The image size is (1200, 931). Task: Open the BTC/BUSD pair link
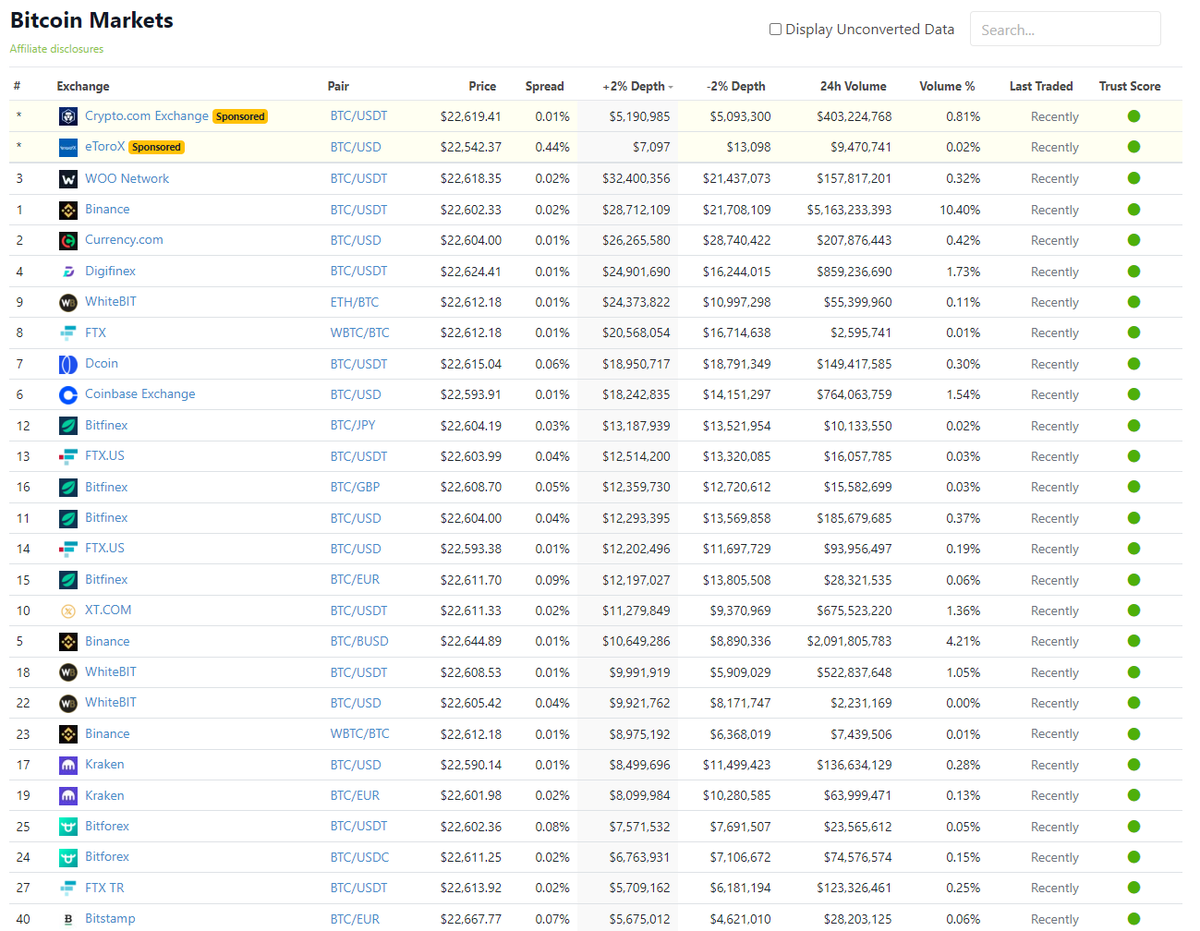[x=359, y=641]
